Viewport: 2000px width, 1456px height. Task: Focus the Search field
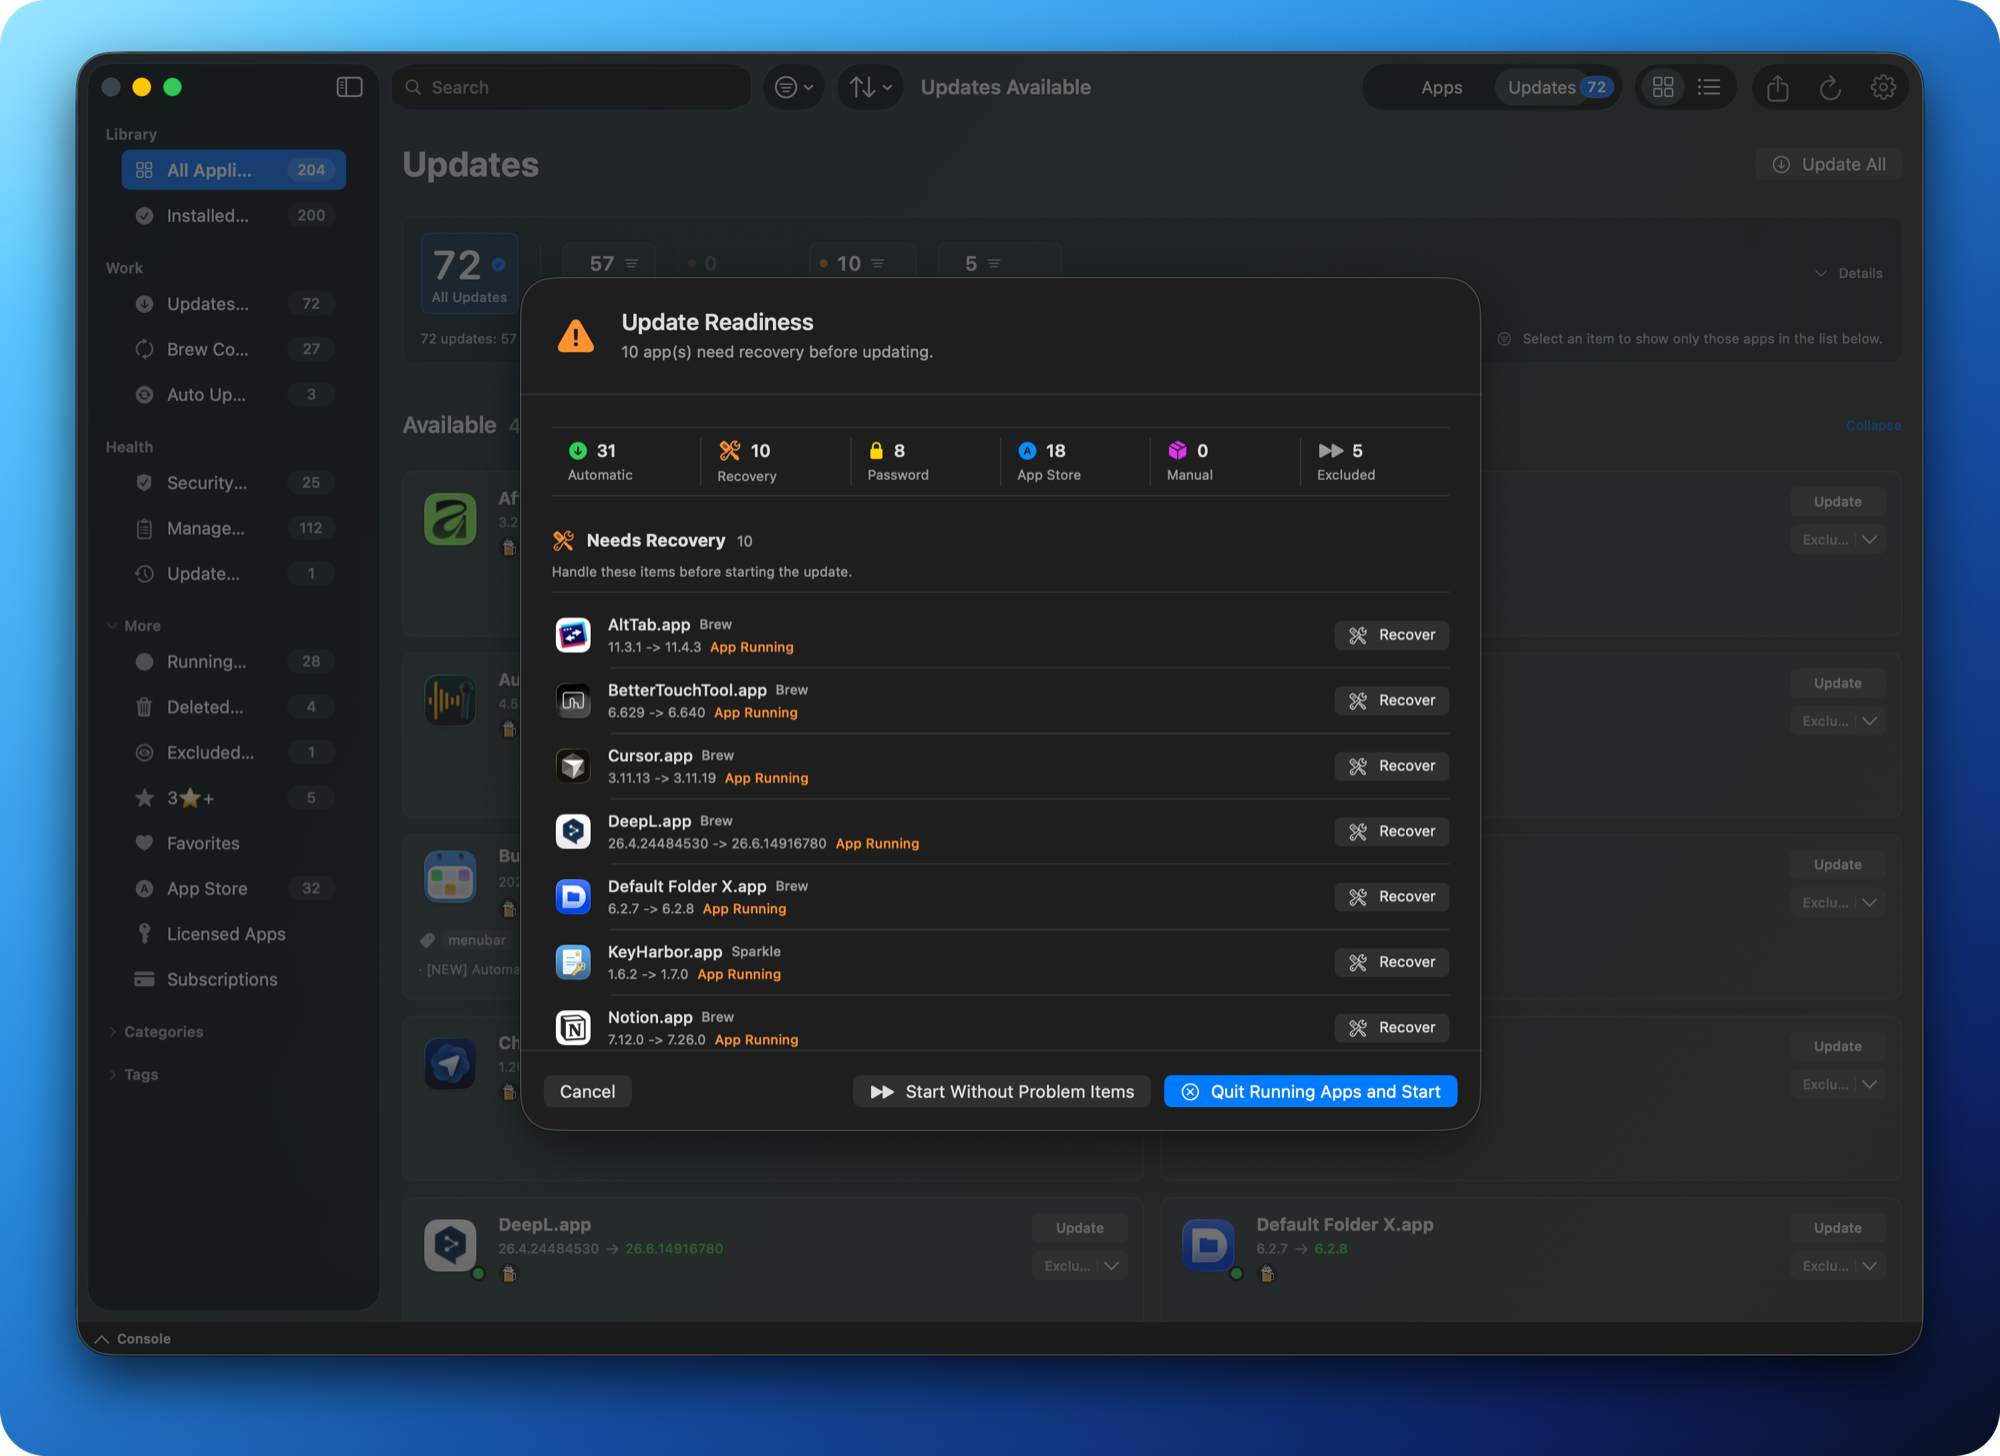click(x=571, y=87)
